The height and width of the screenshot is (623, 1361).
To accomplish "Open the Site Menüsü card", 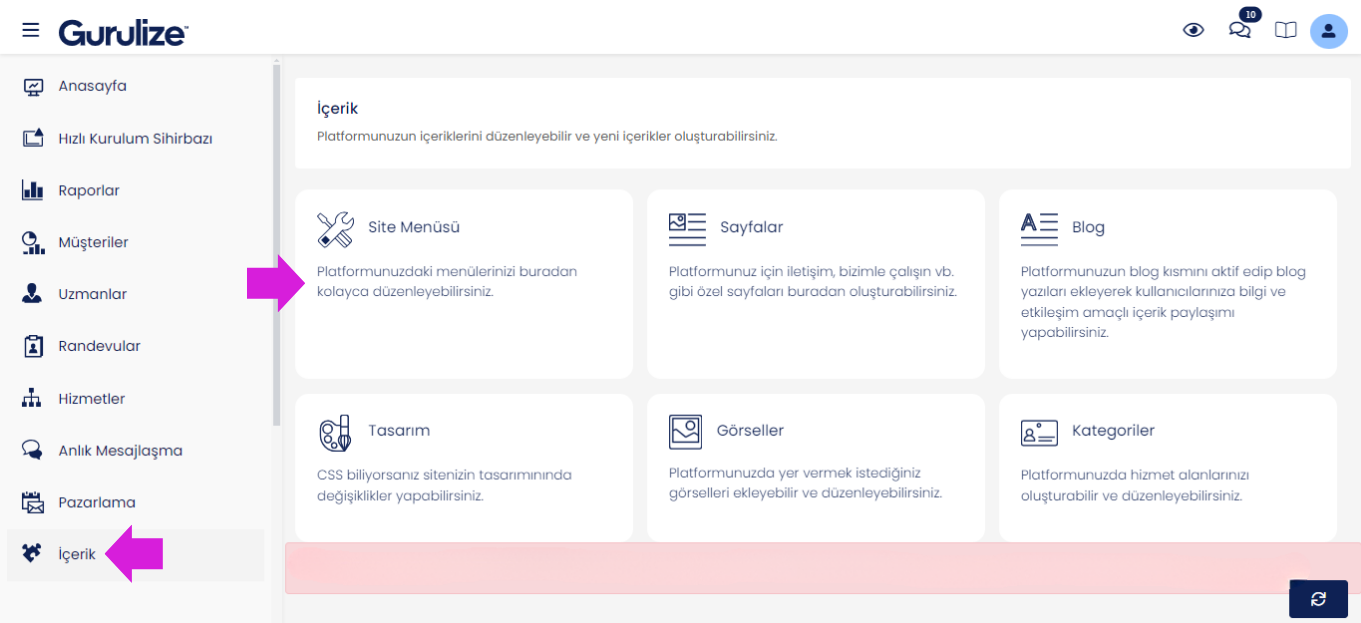I will (464, 284).
